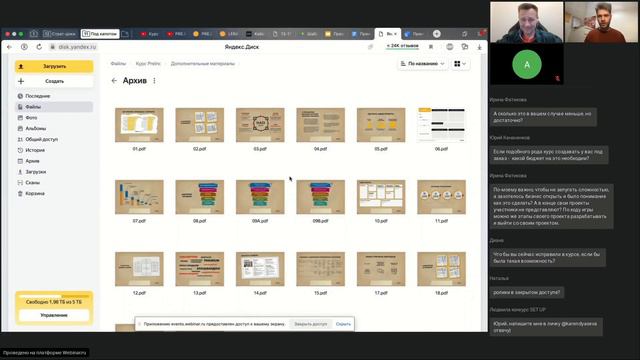
Task: Click the bookmark icon in browser toolbar
Action: (x=431, y=47)
